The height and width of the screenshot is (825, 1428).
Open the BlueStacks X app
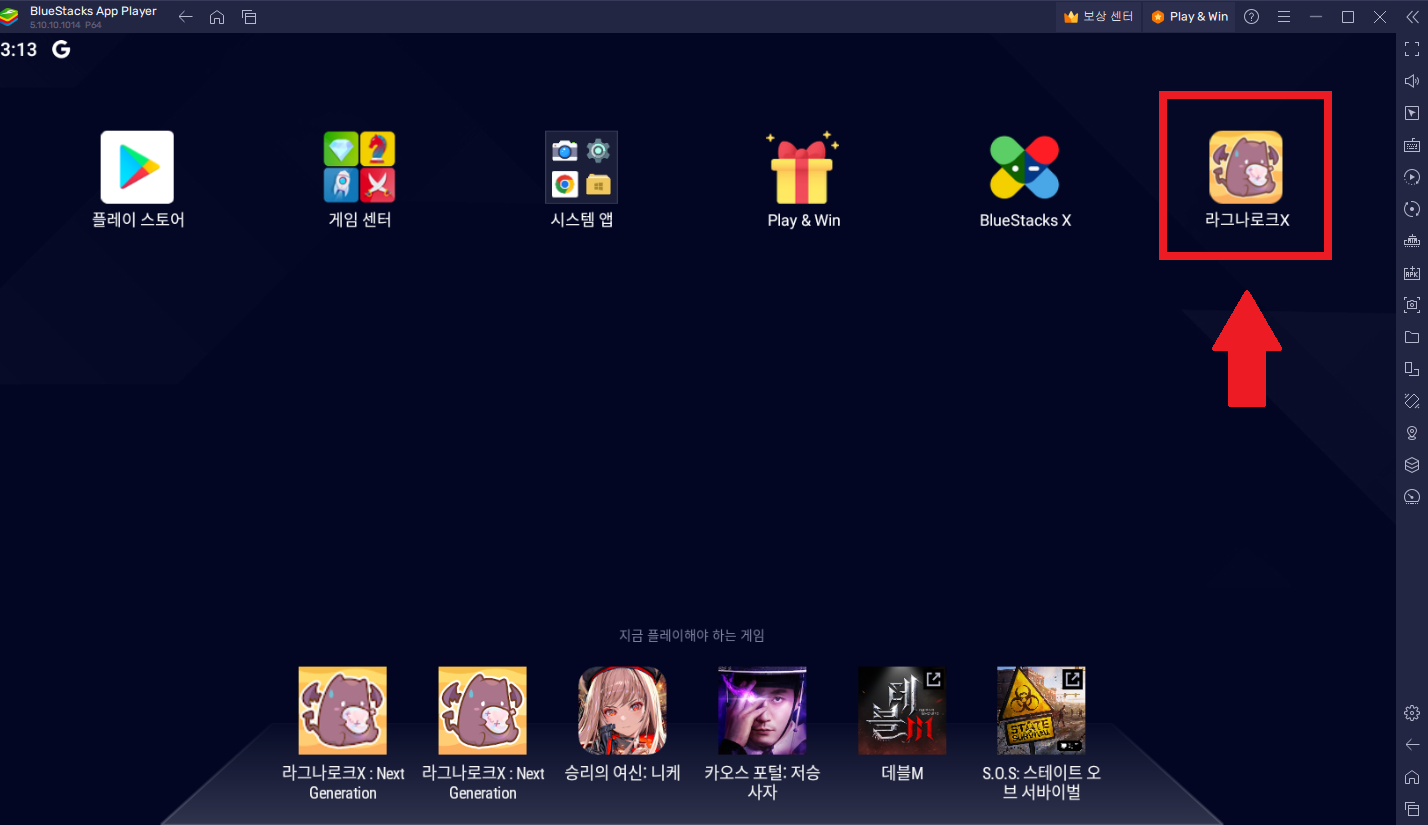click(x=1025, y=167)
